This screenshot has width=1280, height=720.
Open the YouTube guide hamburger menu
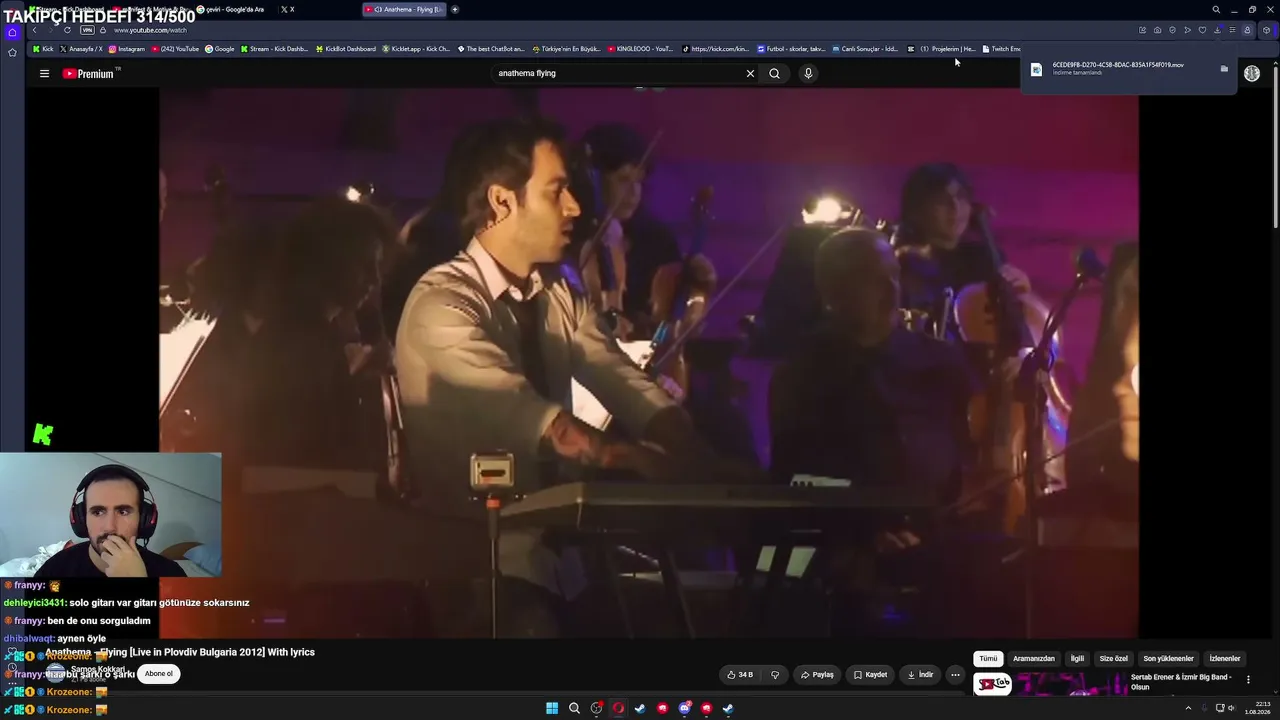[44, 73]
